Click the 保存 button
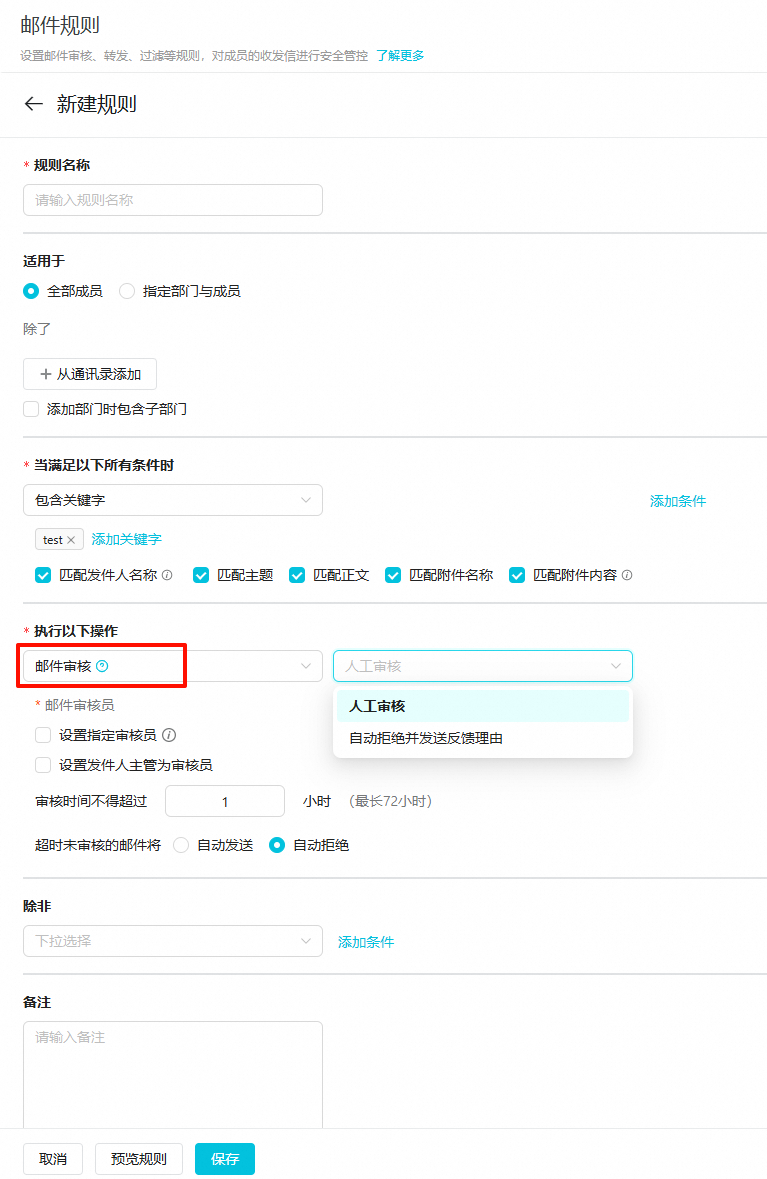Viewport: 767px width, 1179px height. click(225, 1159)
